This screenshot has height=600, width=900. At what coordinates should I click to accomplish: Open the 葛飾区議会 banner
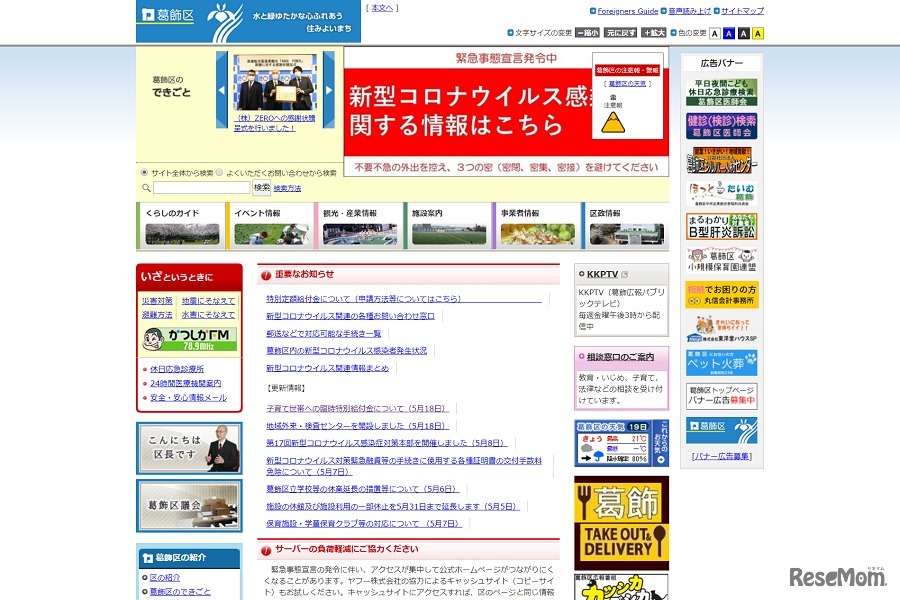(189, 506)
